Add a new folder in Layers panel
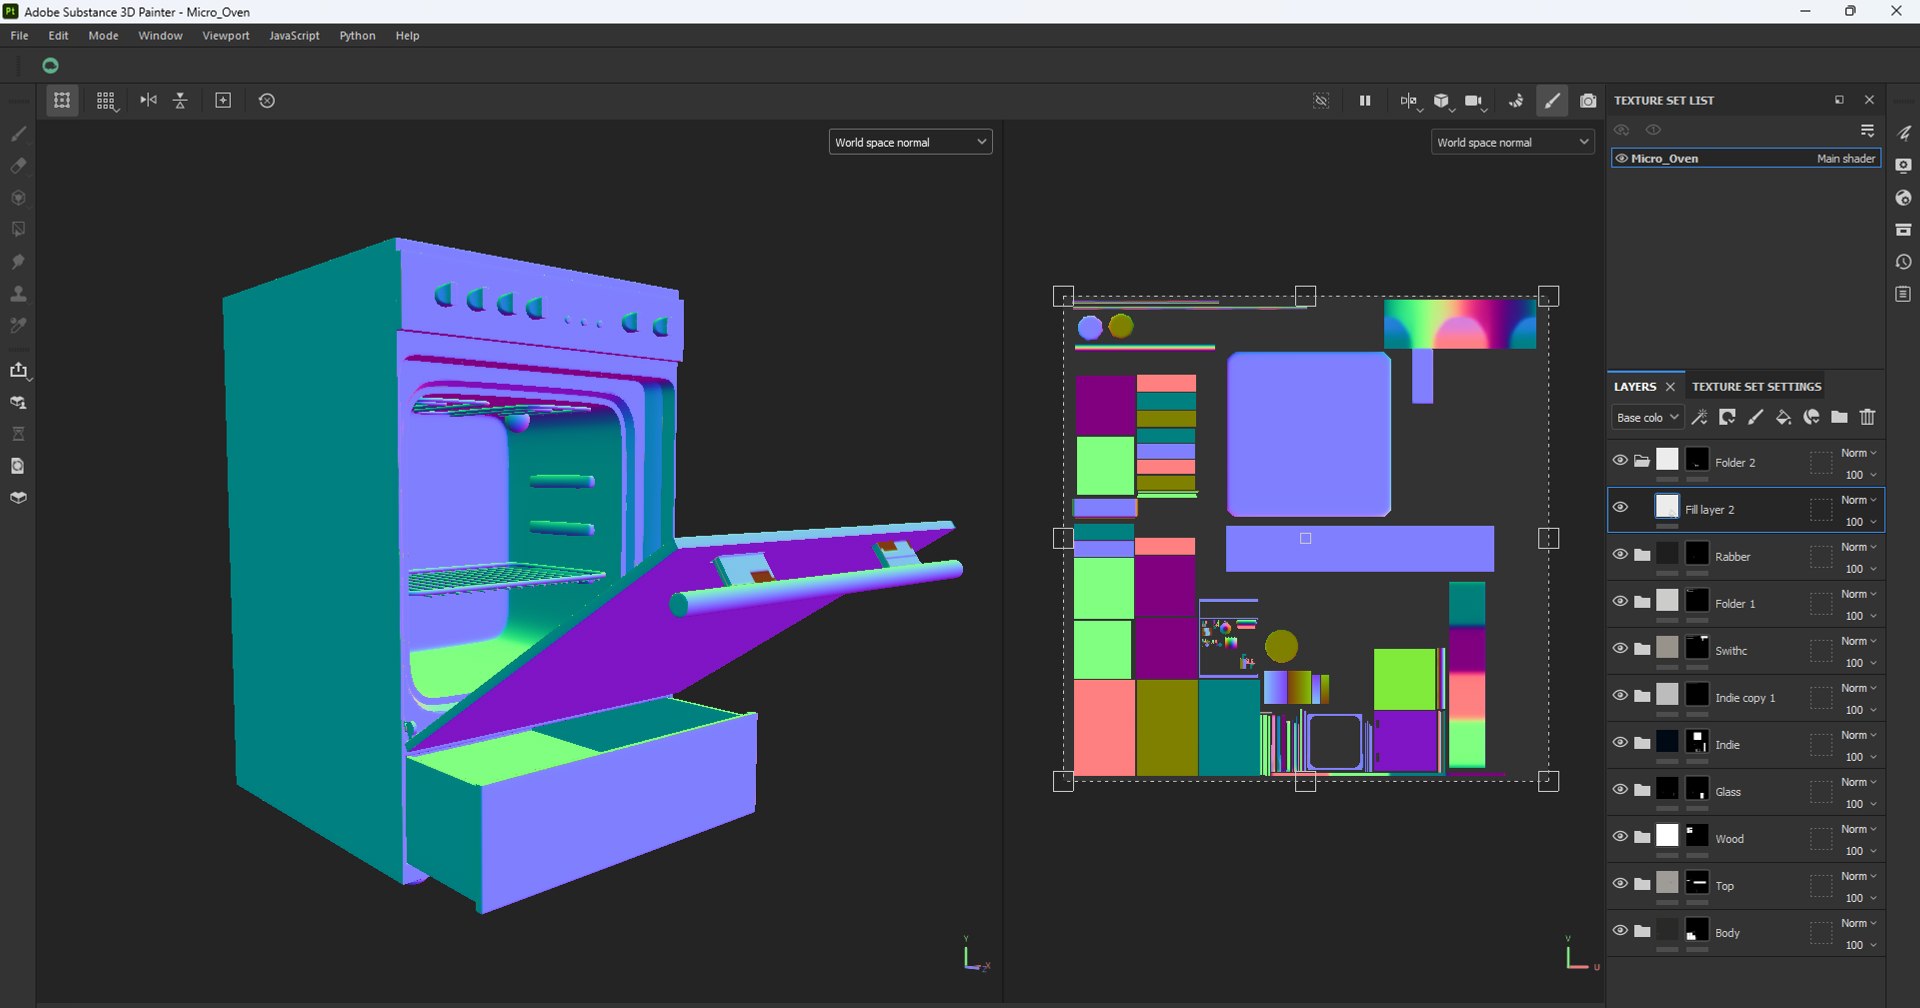This screenshot has height=1008, width=1920. (x=1839, y=417)
